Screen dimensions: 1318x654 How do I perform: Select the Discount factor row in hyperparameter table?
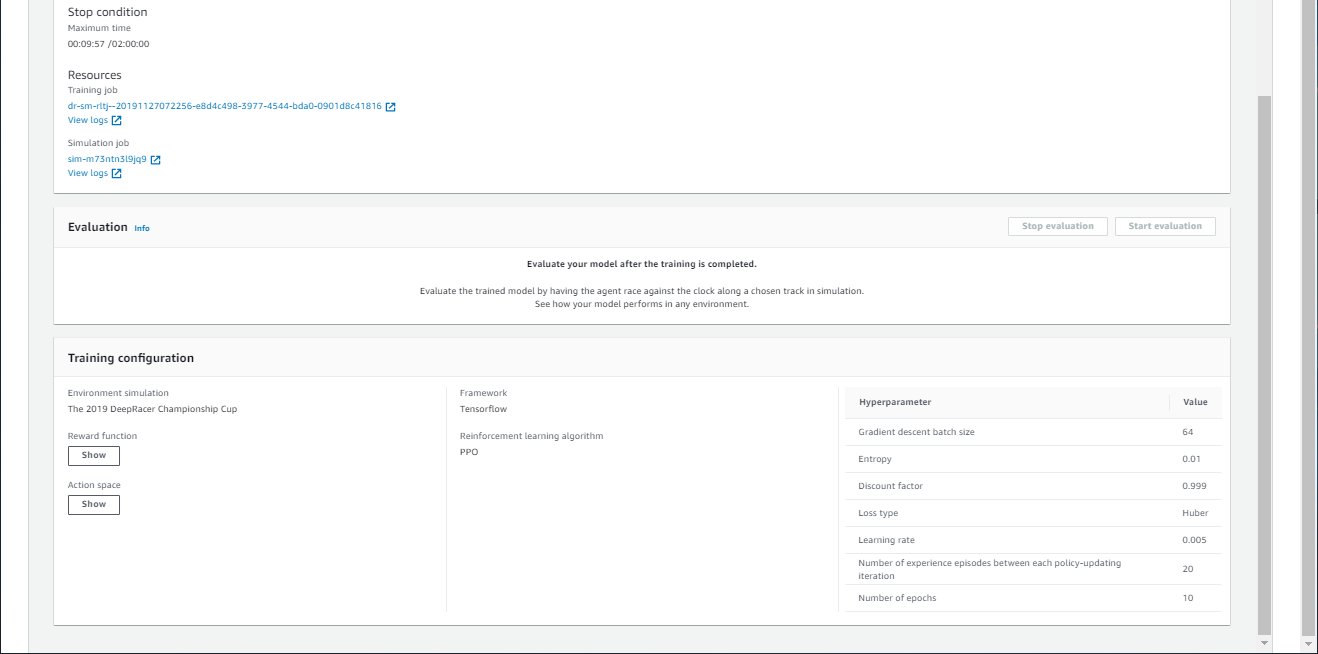tap(1033, 487)
